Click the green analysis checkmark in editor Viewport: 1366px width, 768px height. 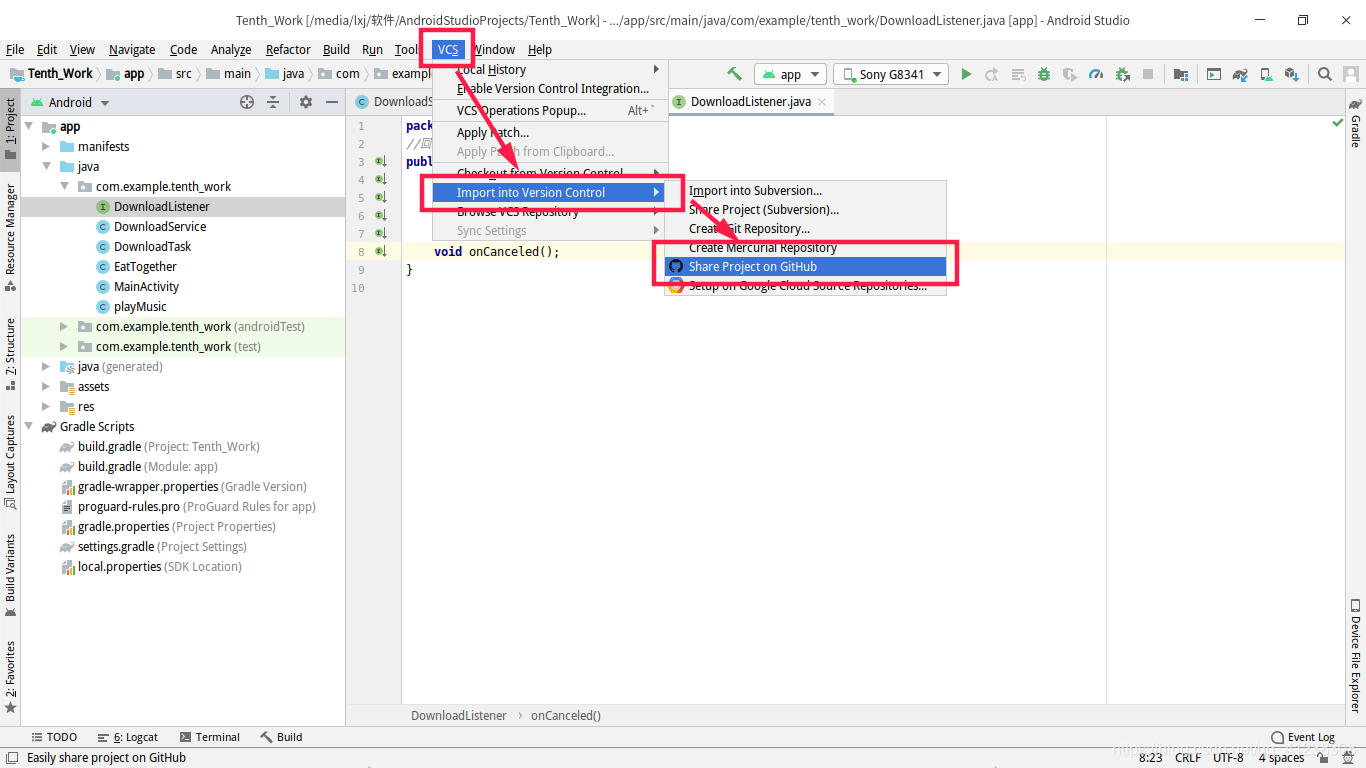(x=1337, y=123)
